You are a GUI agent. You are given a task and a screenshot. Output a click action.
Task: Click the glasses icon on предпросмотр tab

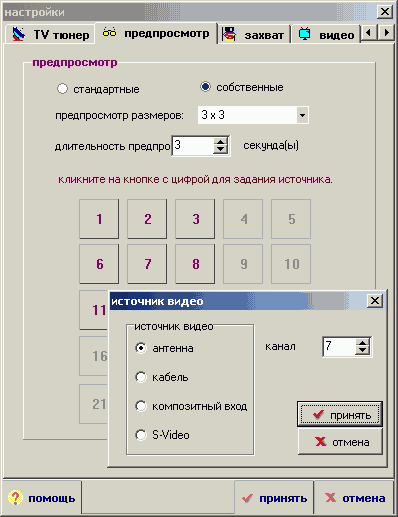109,33
